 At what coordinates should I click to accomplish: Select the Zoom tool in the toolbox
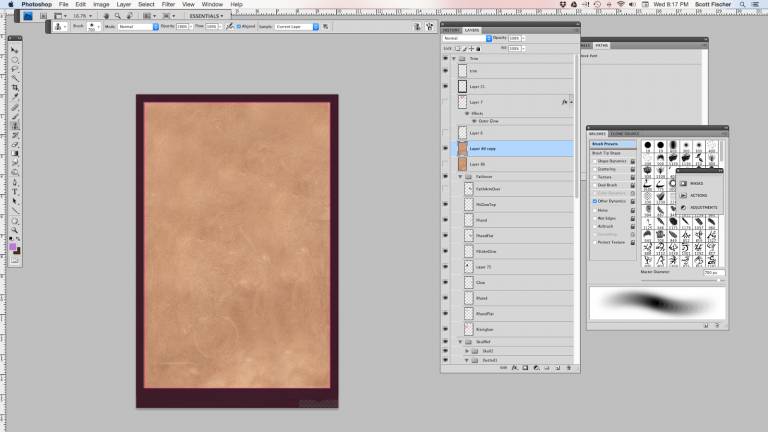pos(15,230)
